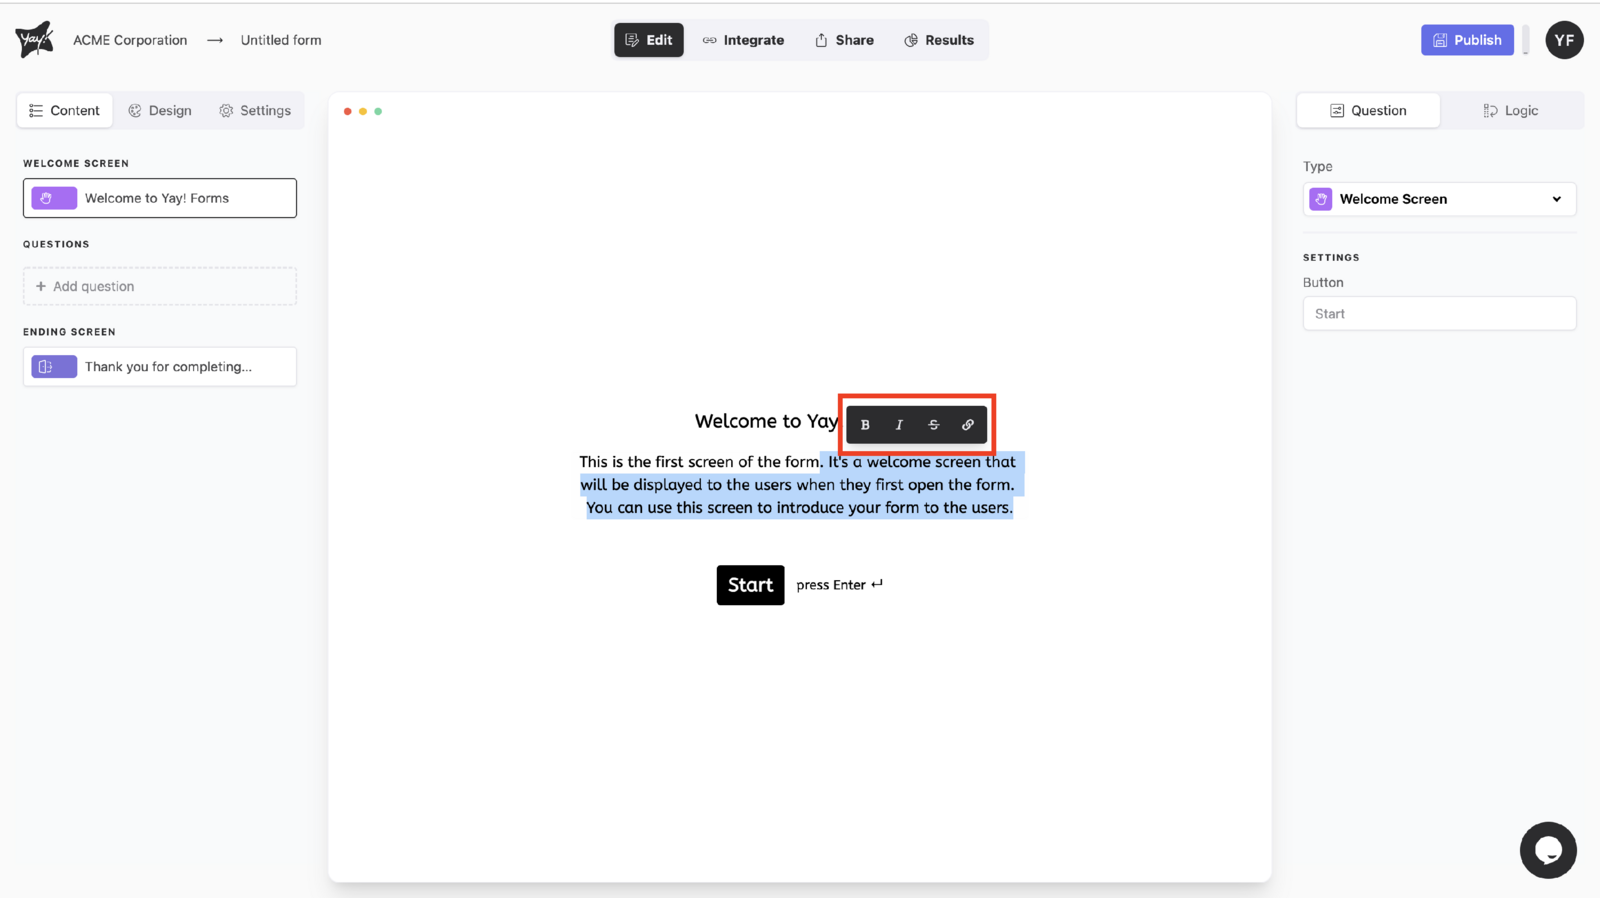Click the Button text input field
The height and width of the screenshot is (898, 1600).
click(x=1439, y=314)
